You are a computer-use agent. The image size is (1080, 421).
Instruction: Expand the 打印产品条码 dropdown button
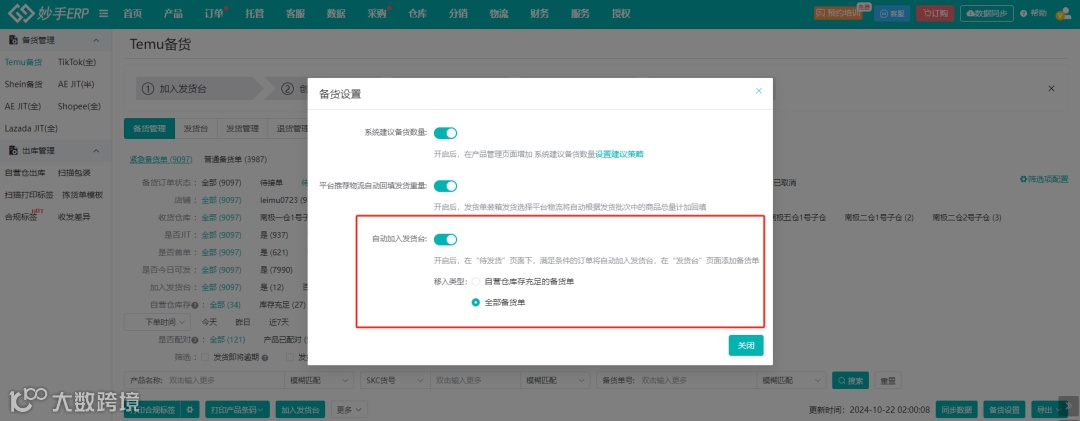point(238,409)
